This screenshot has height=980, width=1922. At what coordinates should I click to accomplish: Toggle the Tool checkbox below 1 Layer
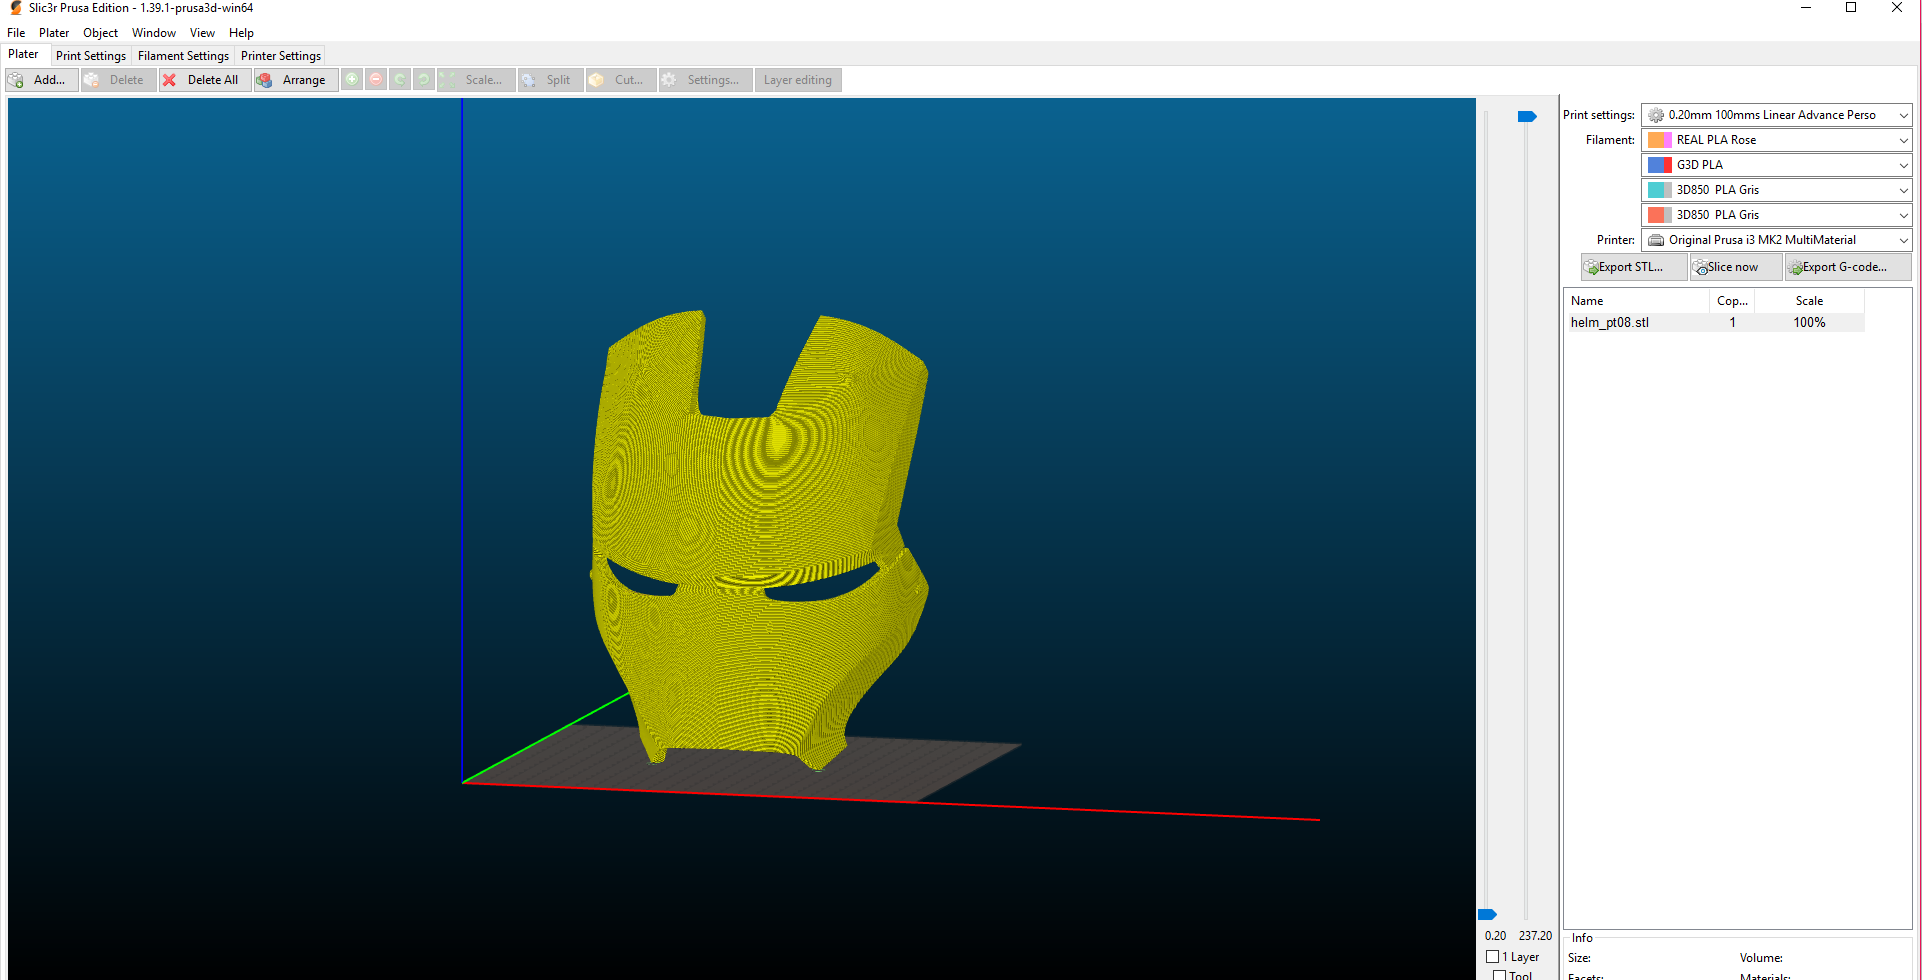click(x=1499, y=976)
